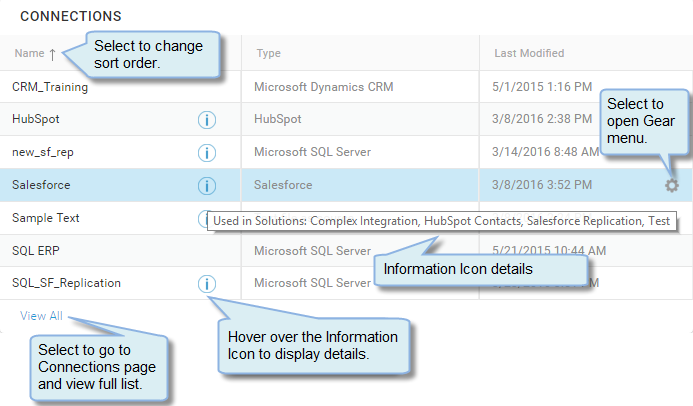
Task: Click date 3/14/2016 8:48 AM
Action: click(546, 152)
